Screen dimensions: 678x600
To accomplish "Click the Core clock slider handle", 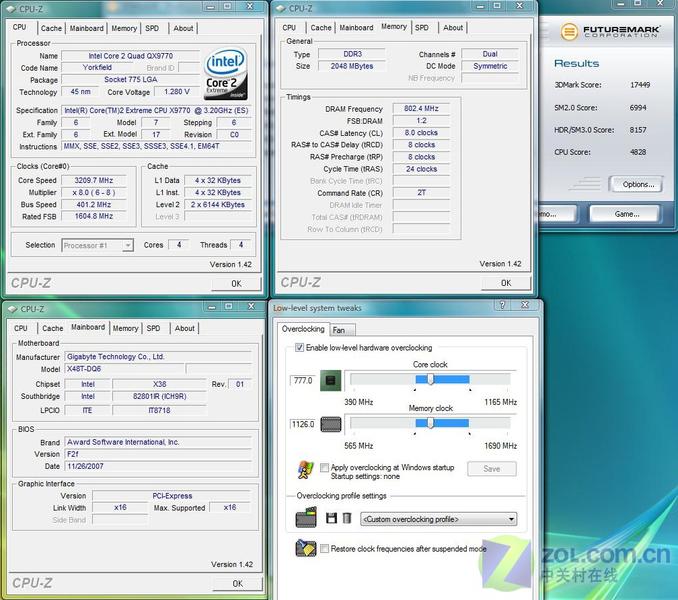I will click(x=430, y=379).
